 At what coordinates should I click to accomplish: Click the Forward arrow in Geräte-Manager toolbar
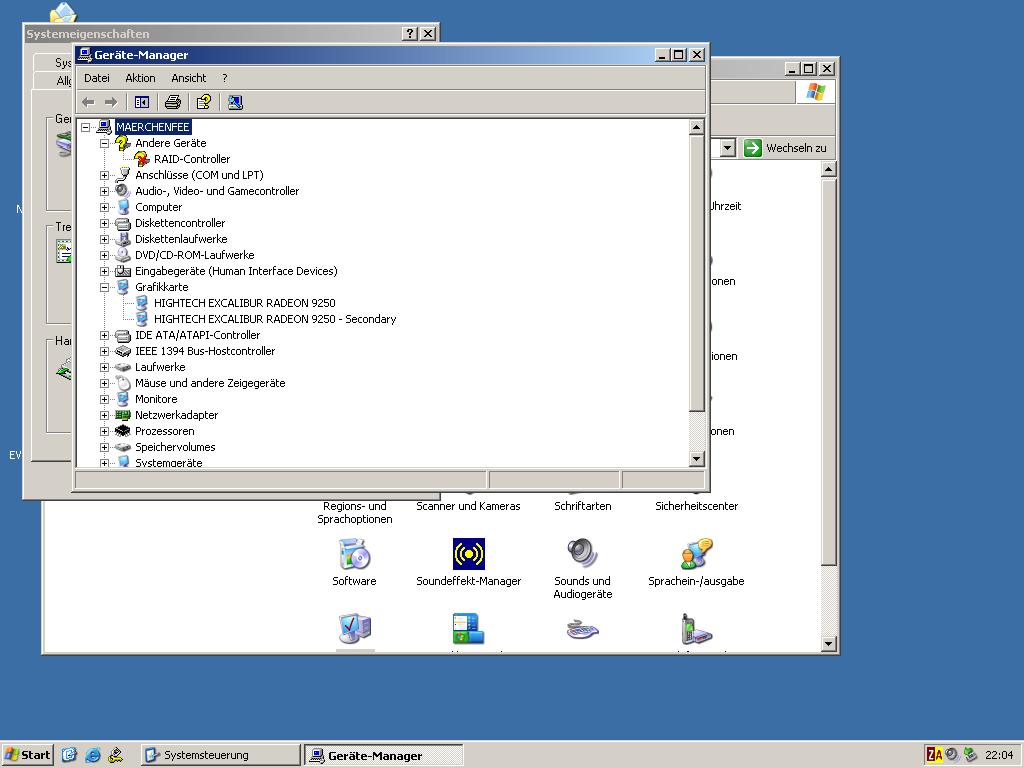(111, 102)
